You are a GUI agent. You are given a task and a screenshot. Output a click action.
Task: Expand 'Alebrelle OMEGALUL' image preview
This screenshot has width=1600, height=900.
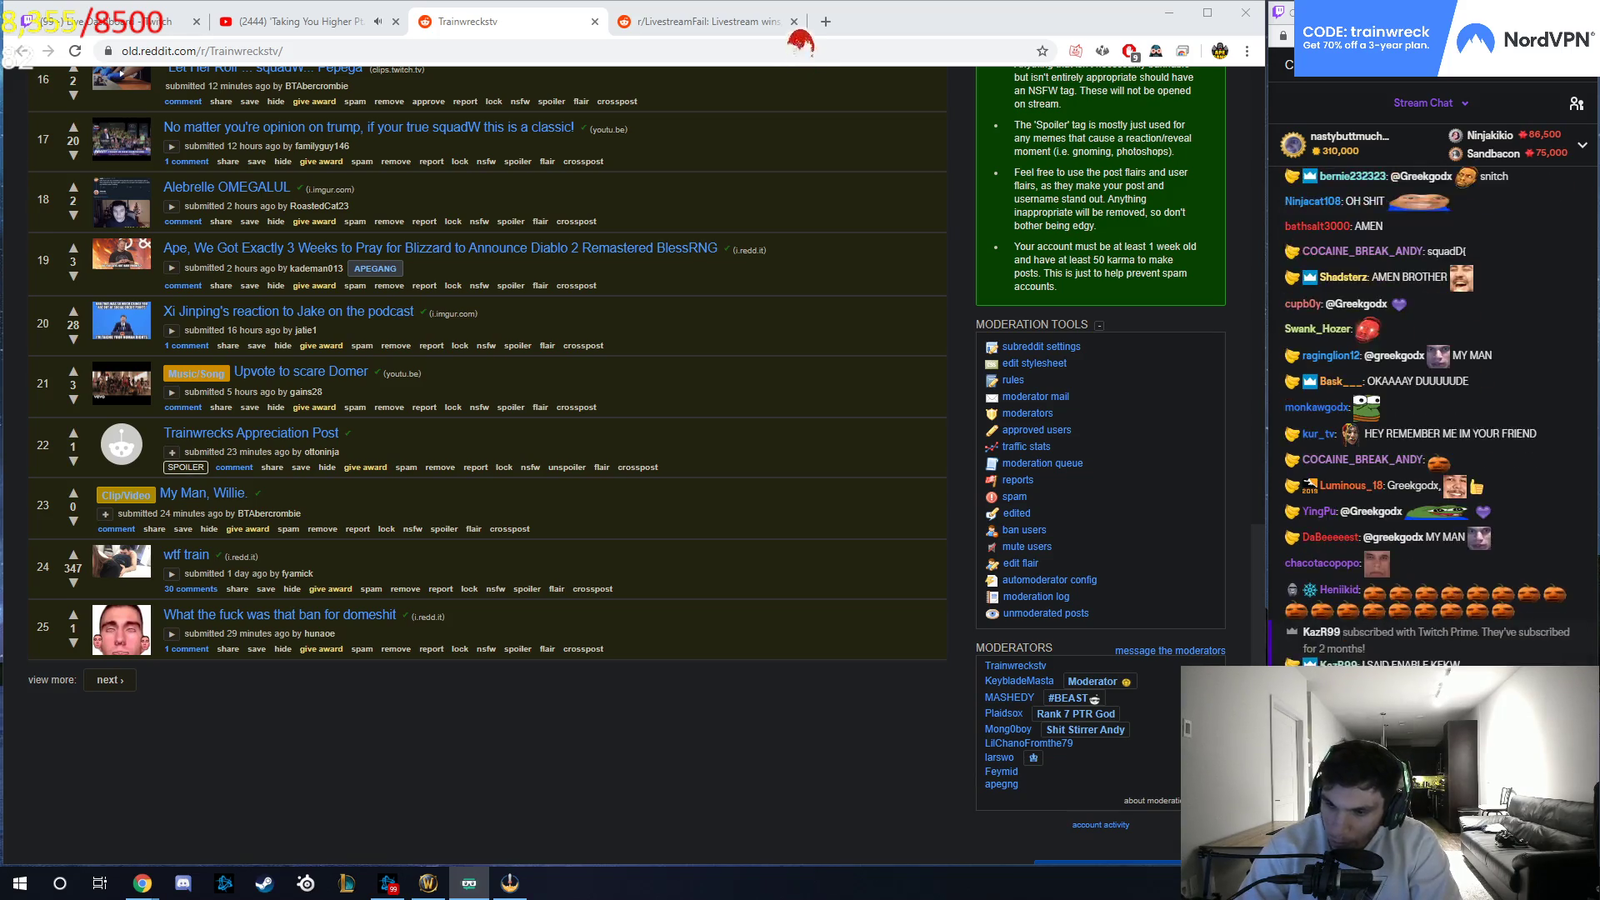171,207
